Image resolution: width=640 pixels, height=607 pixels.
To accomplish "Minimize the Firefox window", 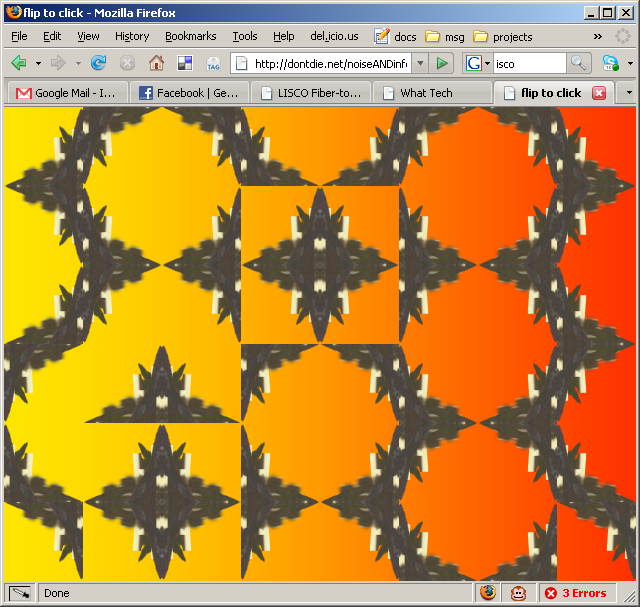I will click(591, 13).
